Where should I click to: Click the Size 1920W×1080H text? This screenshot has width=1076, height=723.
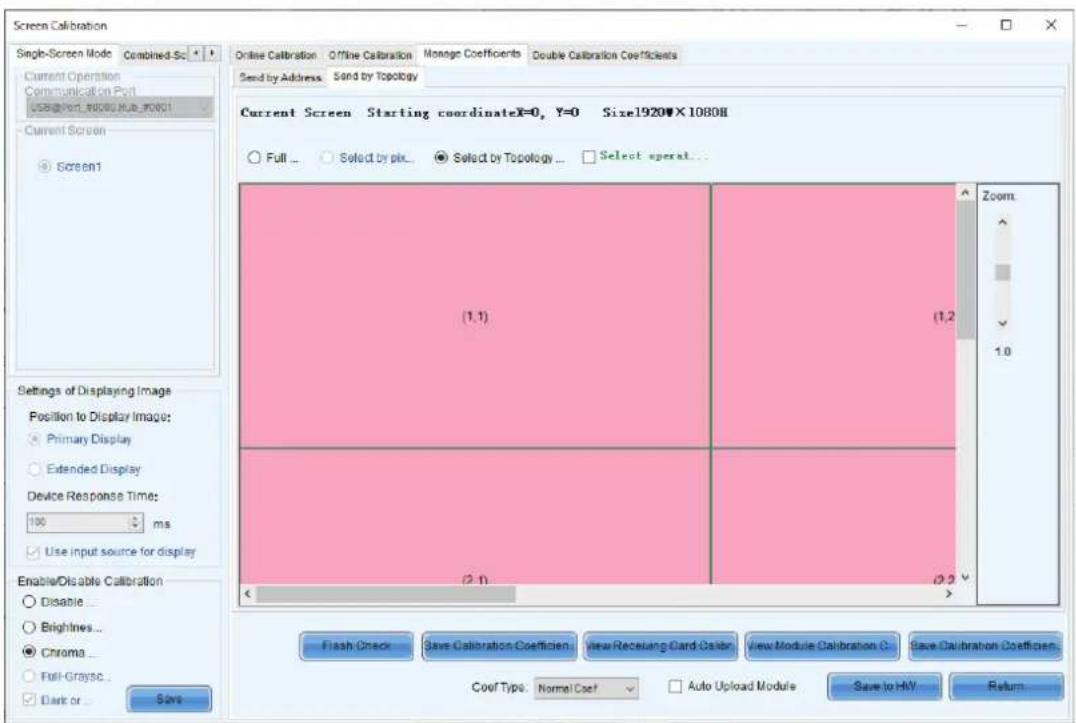(665, 112)
